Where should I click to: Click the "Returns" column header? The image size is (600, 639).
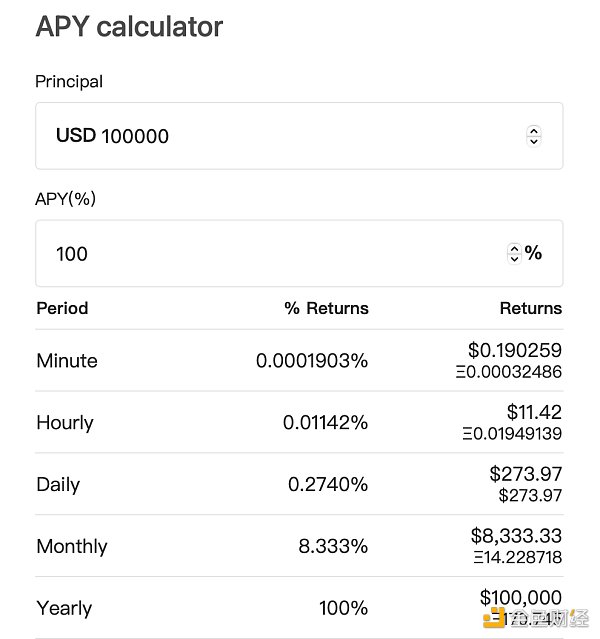[530, 308]
